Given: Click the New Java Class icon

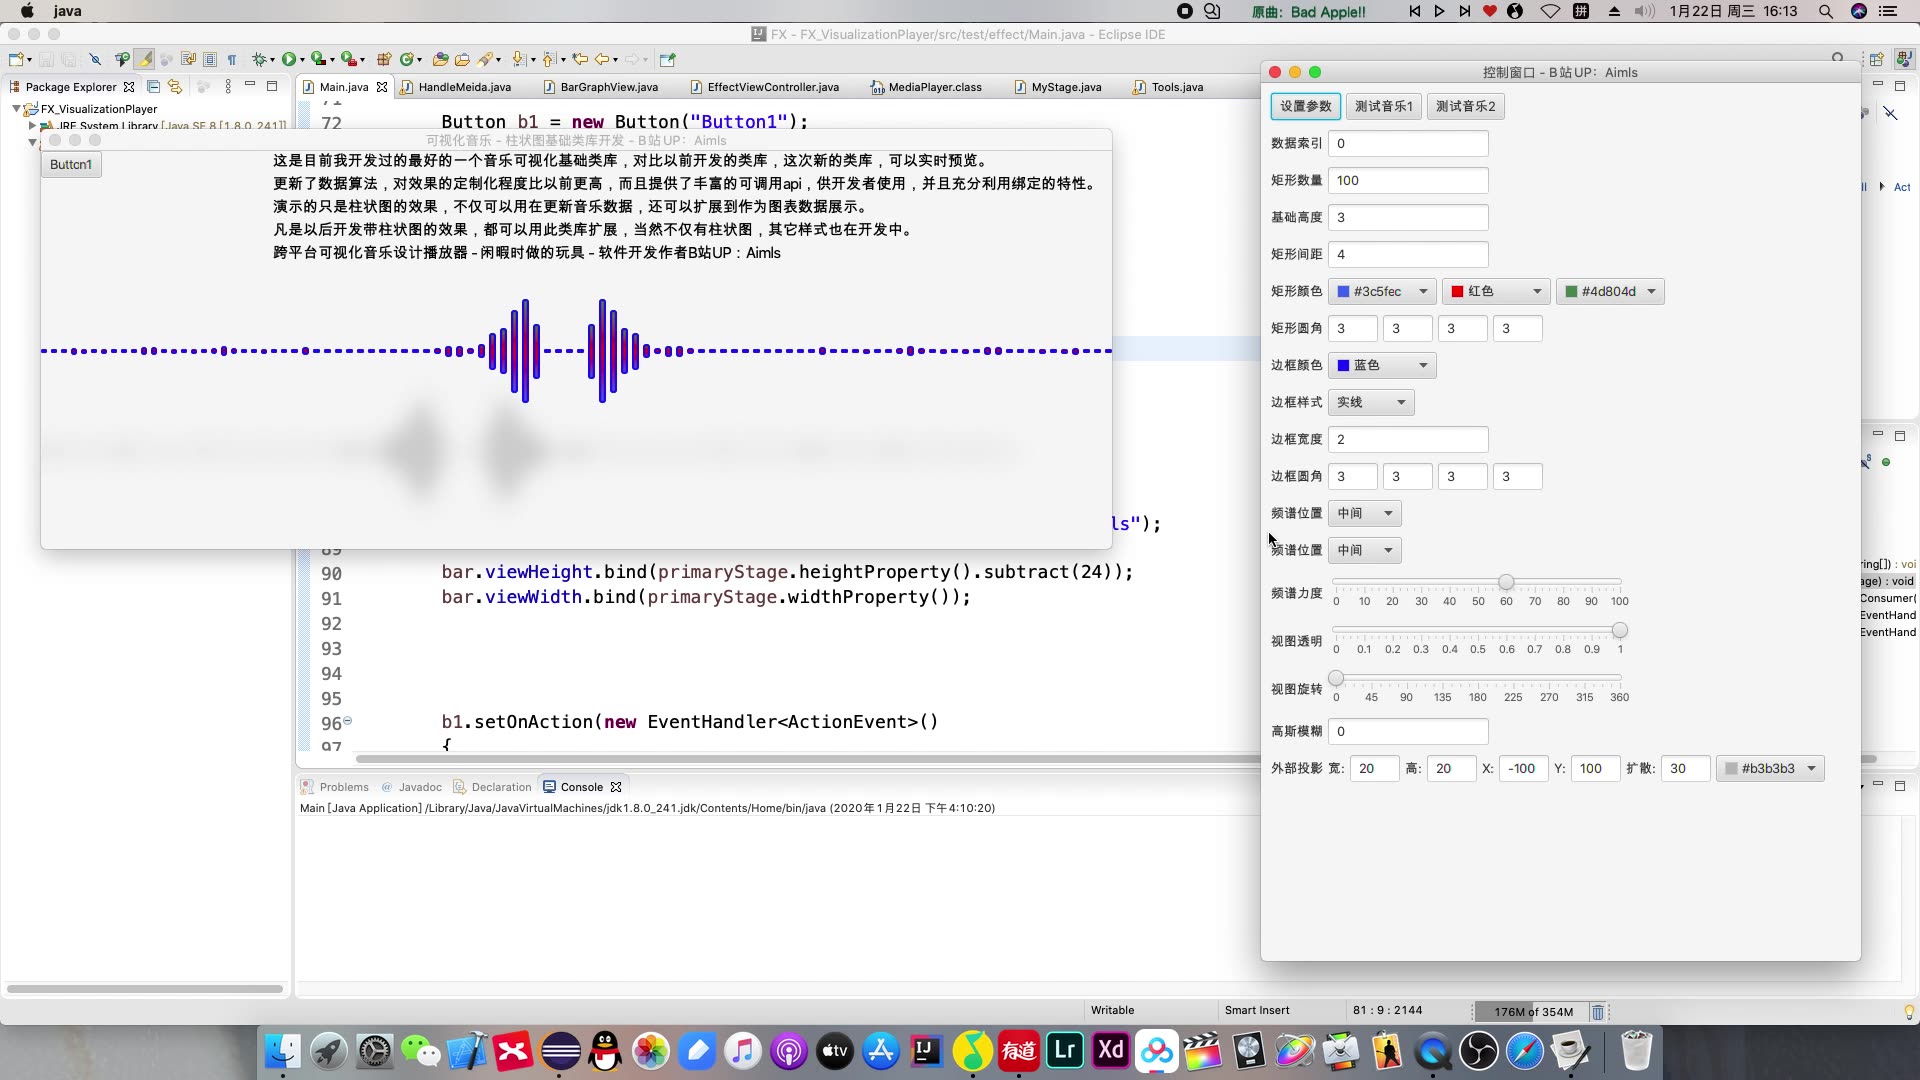Looking at the screenshot, I should [x=407, y=59].
